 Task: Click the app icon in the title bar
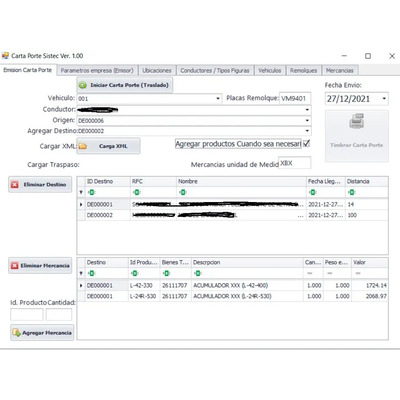click(x=5, y=56)
